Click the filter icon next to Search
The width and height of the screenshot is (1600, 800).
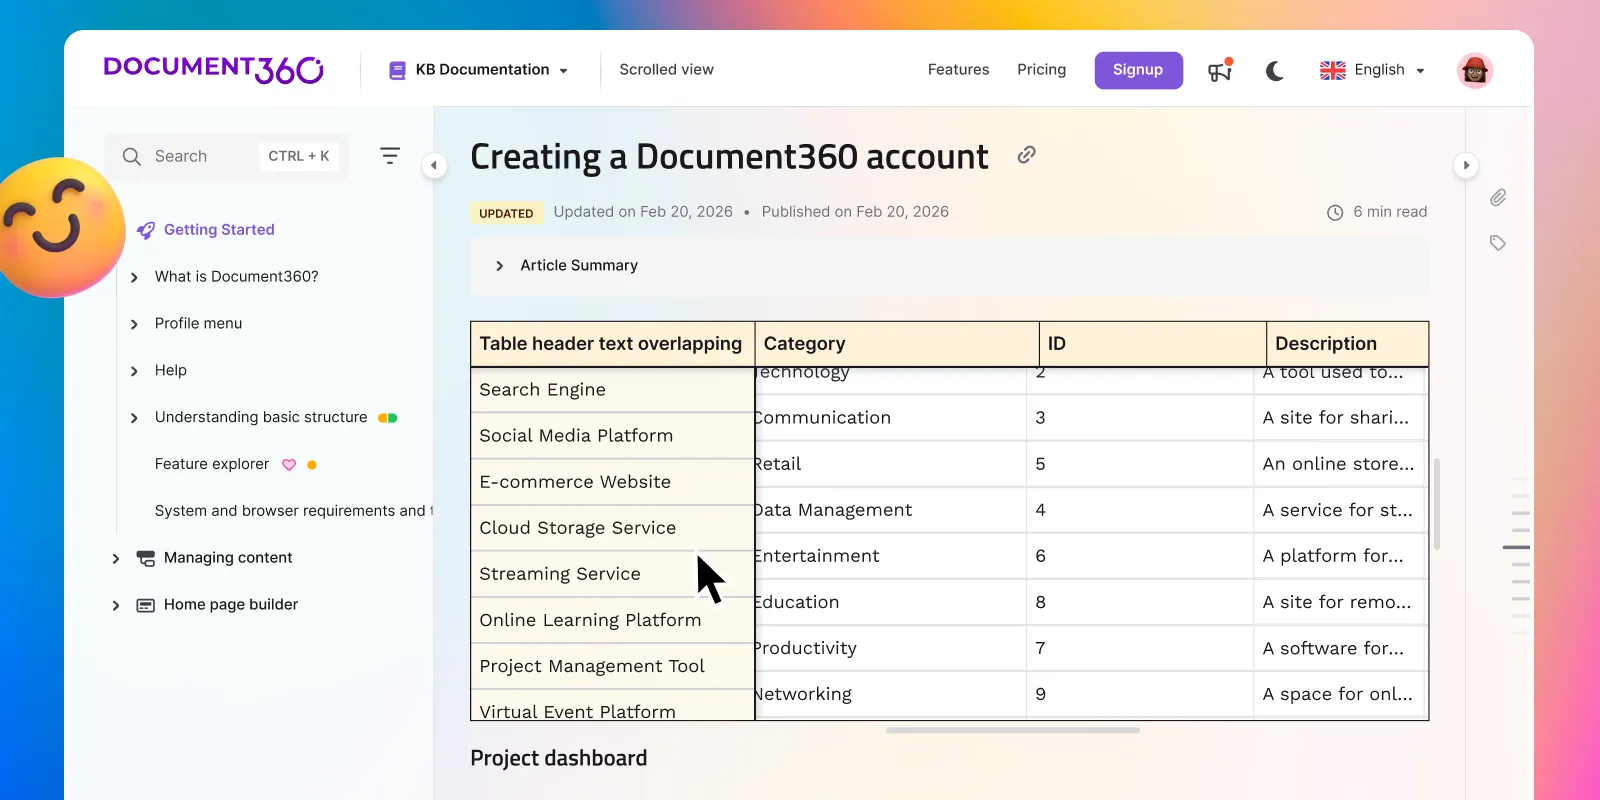click(x=390, y=156)
